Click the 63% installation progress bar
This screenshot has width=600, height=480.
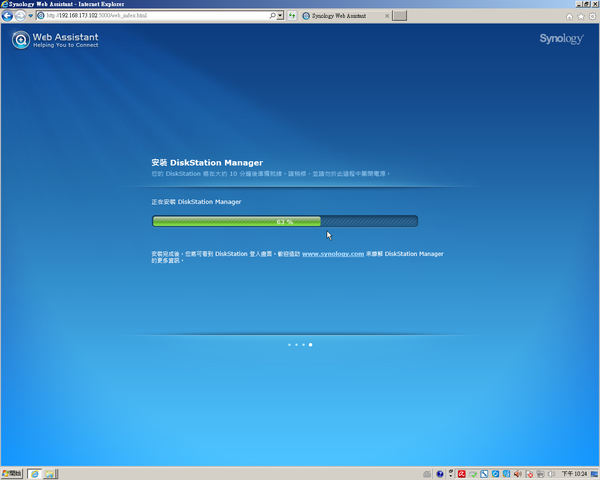coord(285,221)
